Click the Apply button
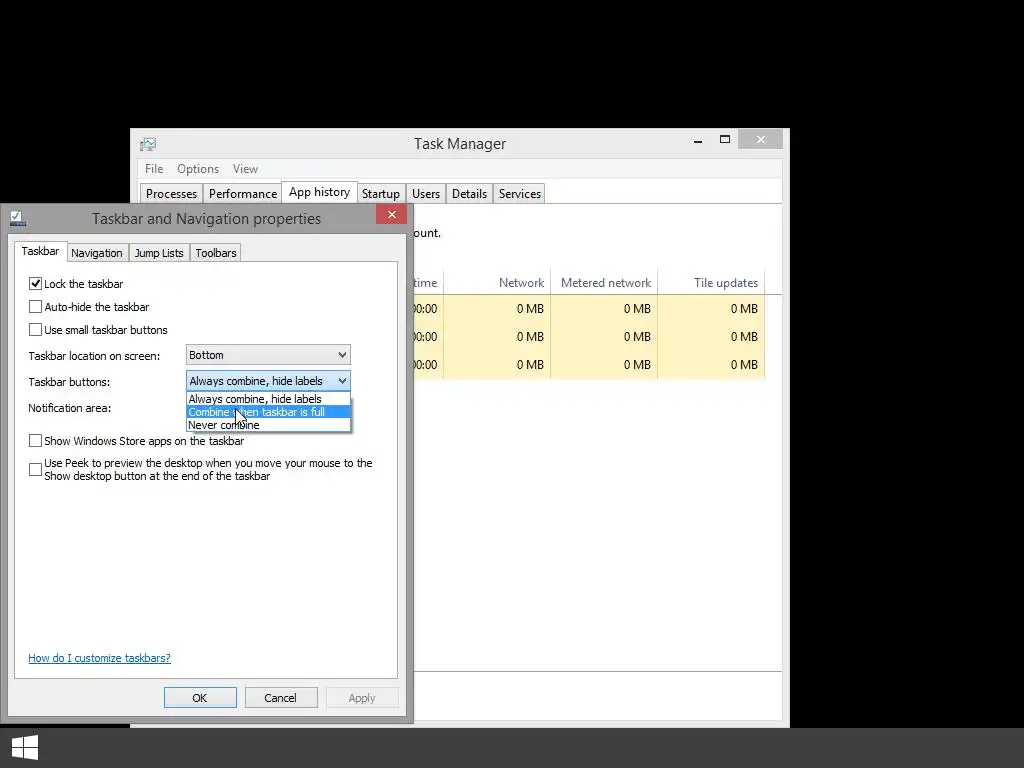 point(362,697)
